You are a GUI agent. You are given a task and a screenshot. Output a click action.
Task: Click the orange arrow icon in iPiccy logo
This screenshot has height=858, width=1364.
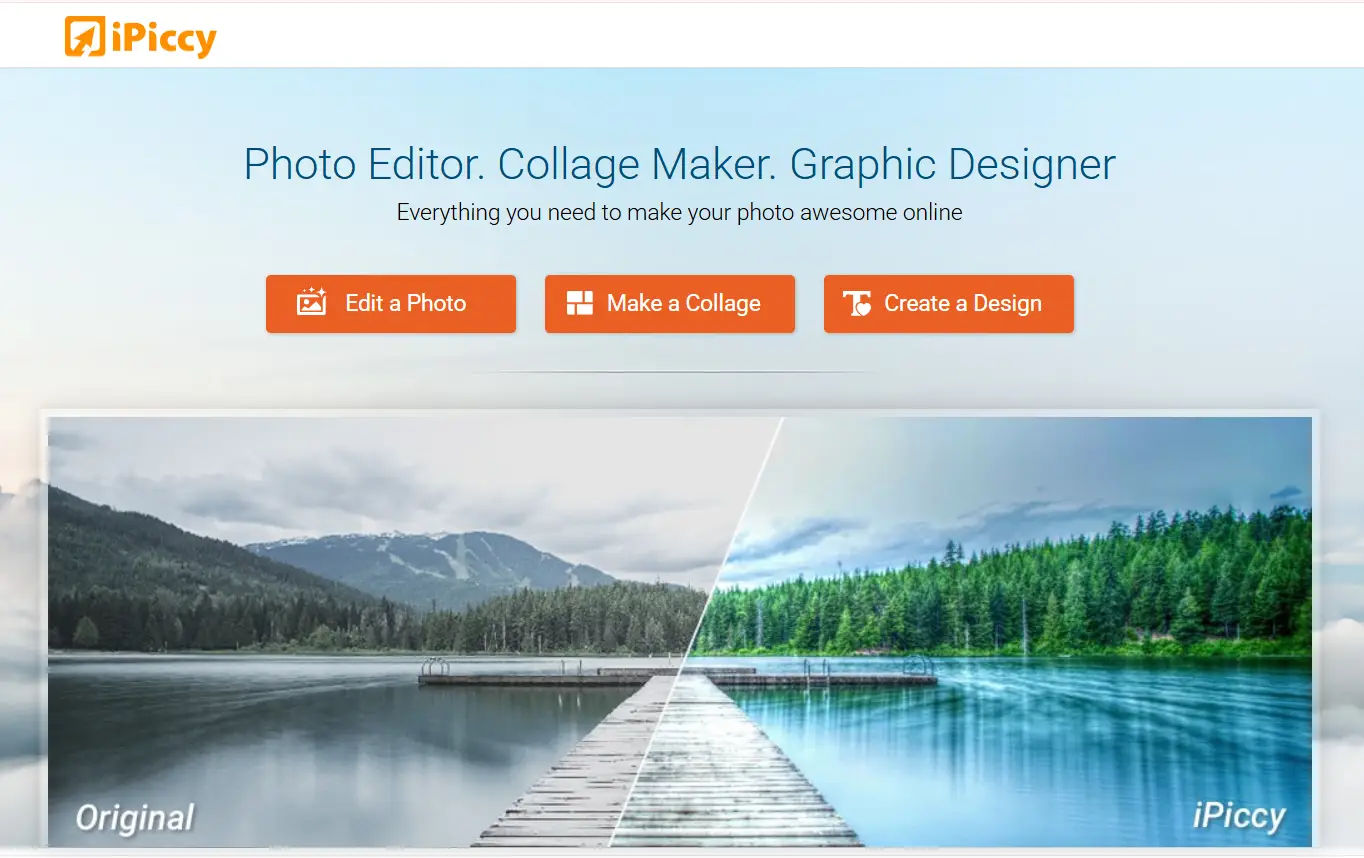point(85,37)
